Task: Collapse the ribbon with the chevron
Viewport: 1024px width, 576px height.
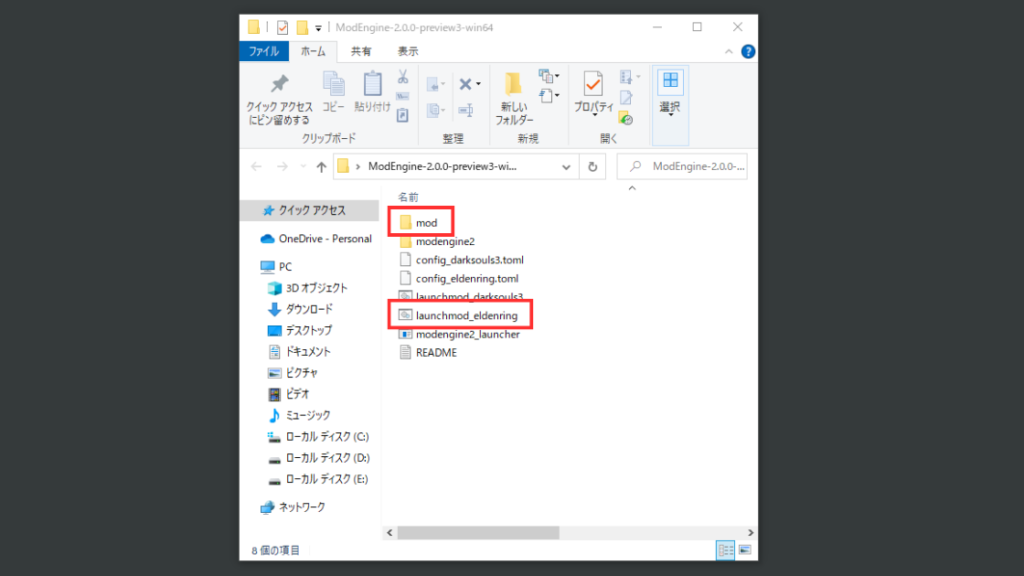Action: coord(729,52)
